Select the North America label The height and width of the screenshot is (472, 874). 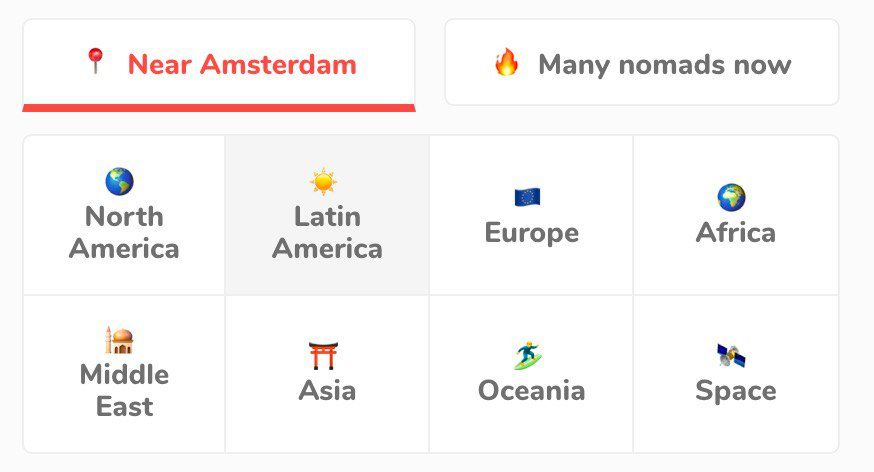pyautogui.click(x=124, y=232)
